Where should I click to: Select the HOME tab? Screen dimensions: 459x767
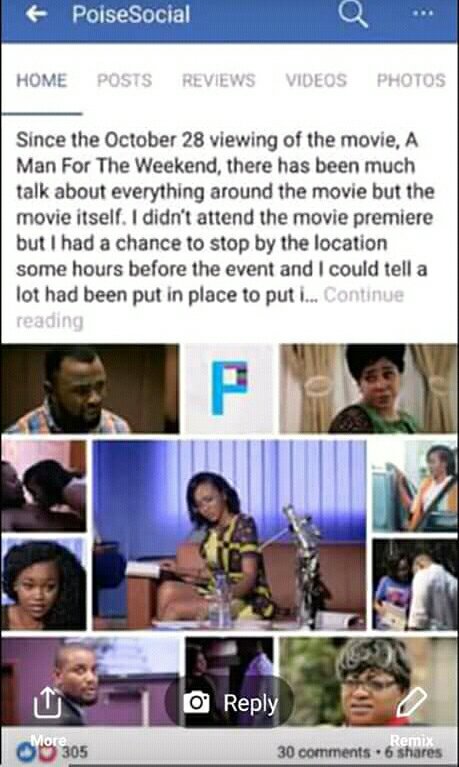(x=42, y=80)
